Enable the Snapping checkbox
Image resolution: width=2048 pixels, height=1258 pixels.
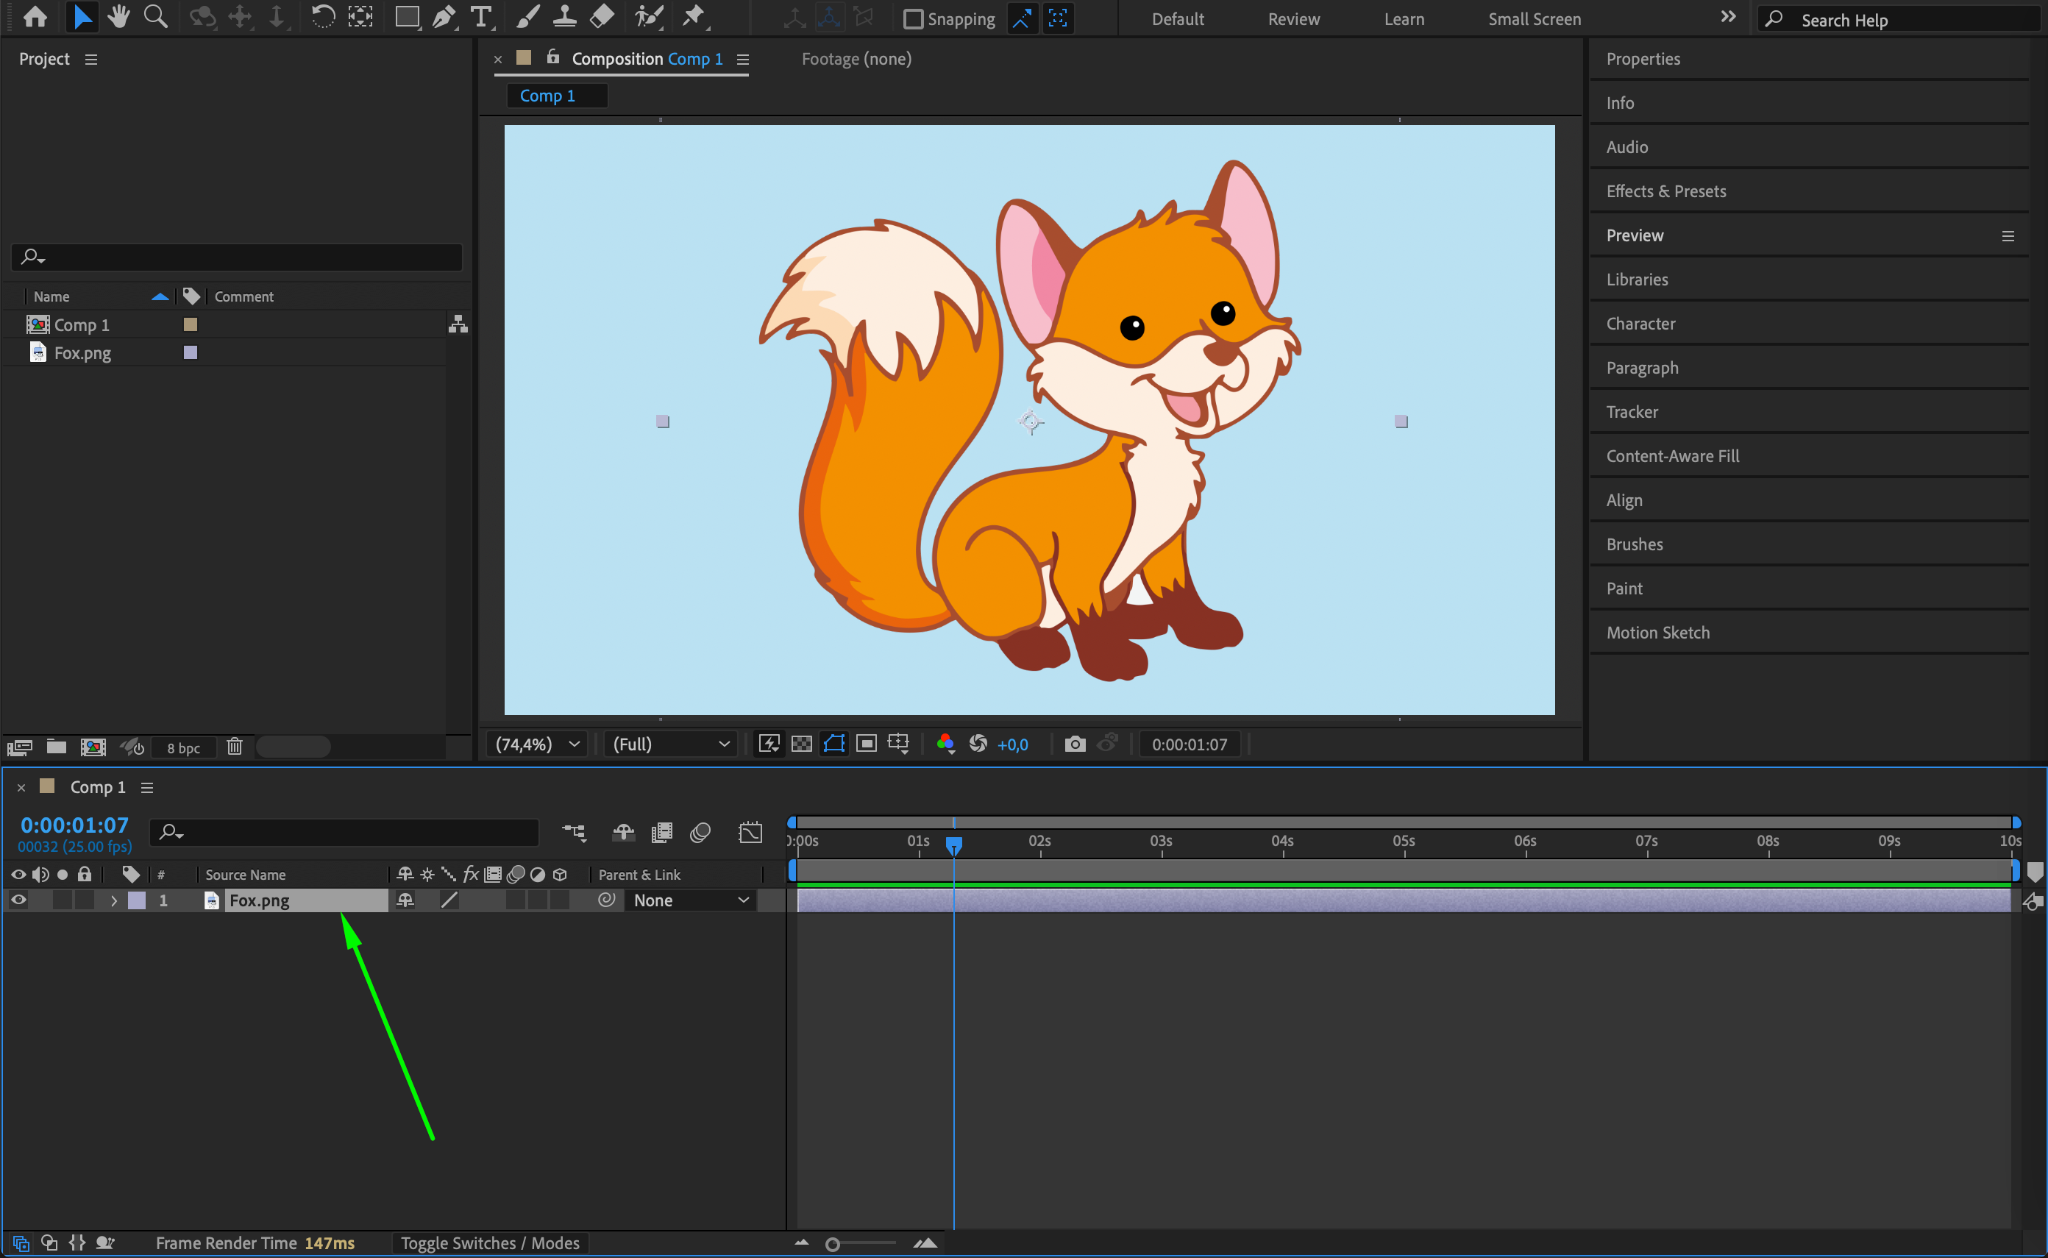[x=913, y=19]
